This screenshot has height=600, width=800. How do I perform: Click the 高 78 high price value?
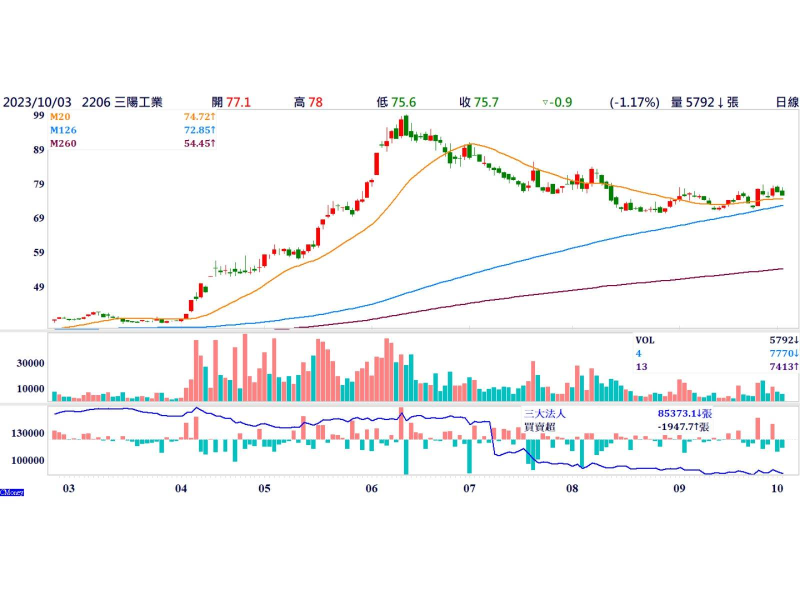[307, 102]
